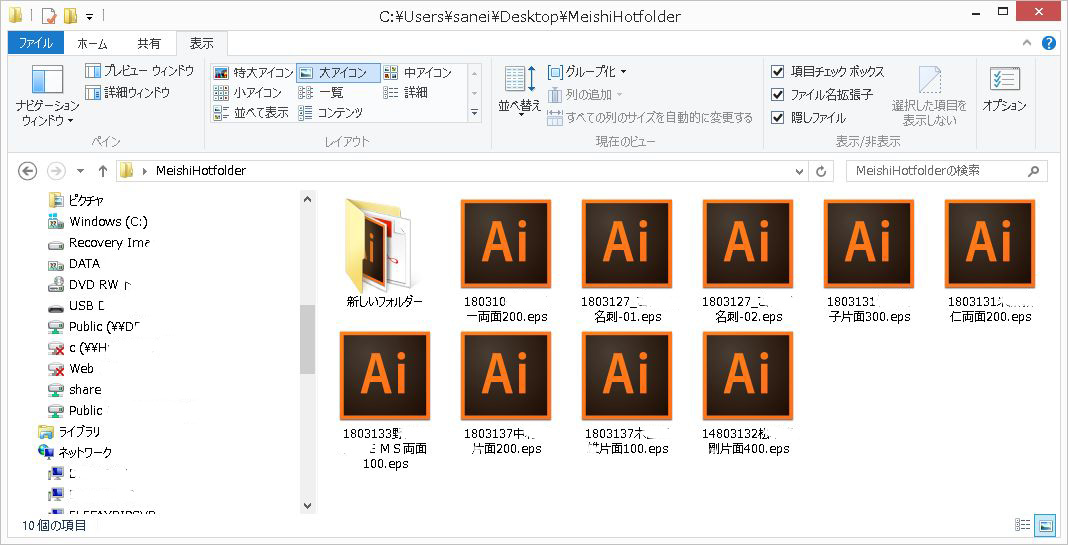Select the 剛片面400.eps file
Viewport: 1068px width, 545px height.
748,393
